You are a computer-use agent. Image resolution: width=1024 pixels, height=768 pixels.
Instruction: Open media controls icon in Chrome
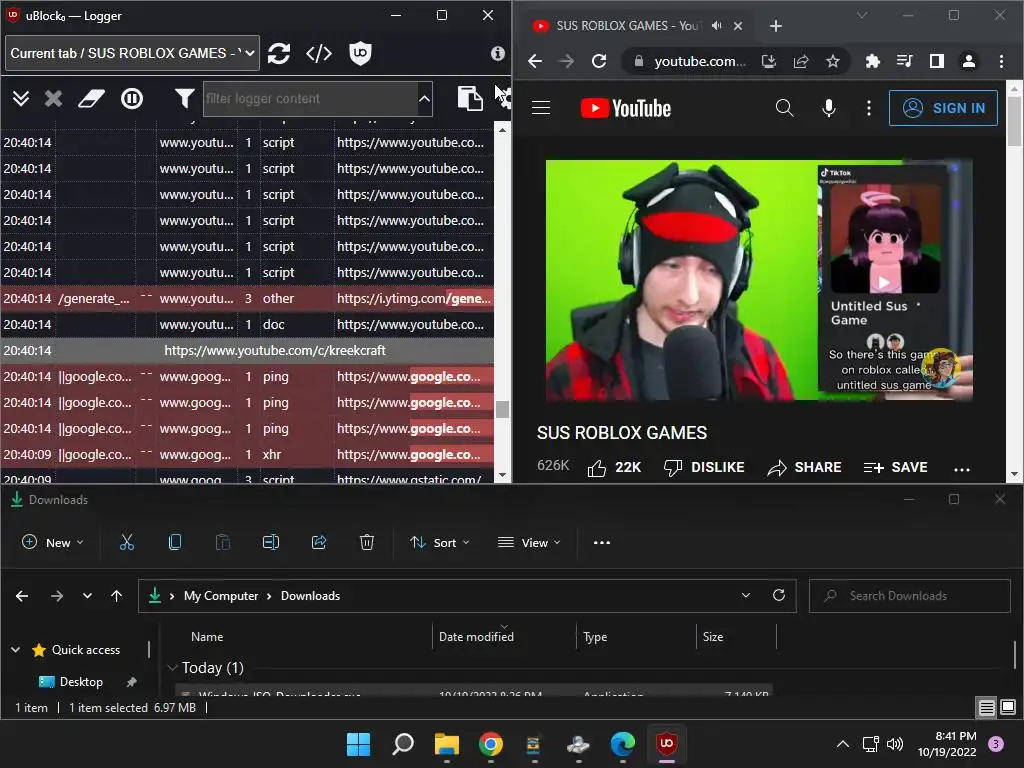904,61
